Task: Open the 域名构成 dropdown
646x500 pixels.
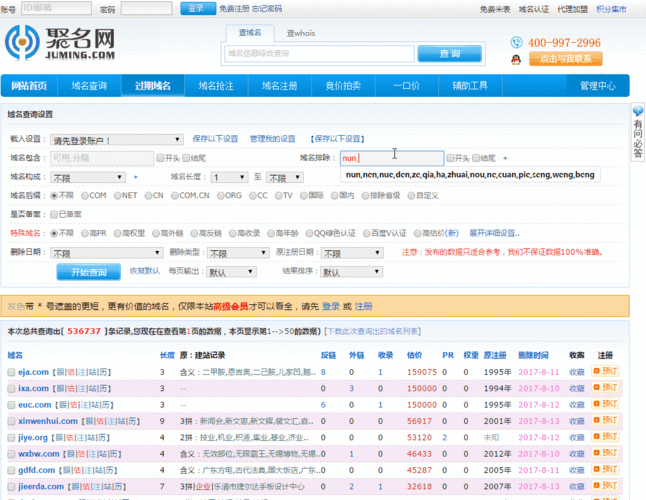Action: 88,178
